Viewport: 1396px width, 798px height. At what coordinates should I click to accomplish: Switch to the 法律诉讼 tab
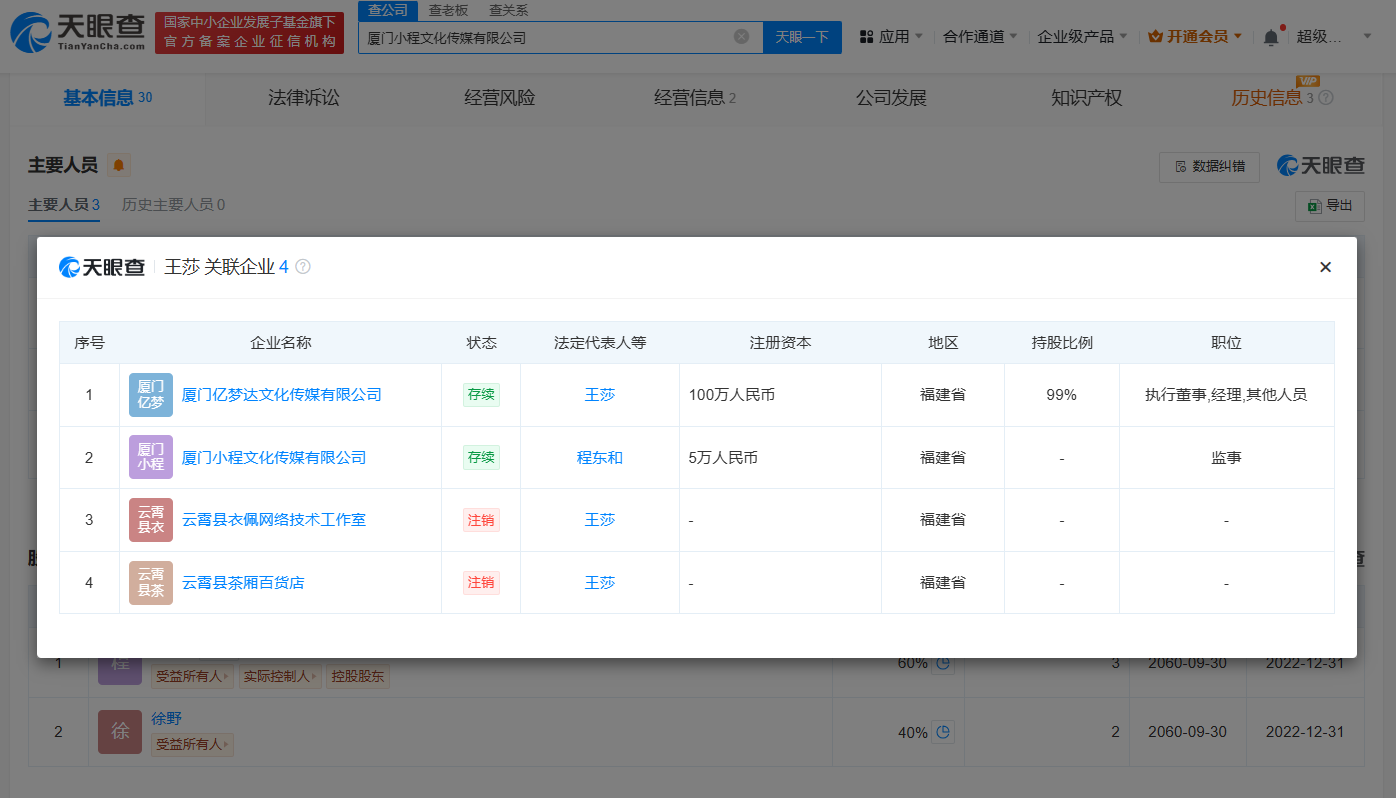coord(303,98)
